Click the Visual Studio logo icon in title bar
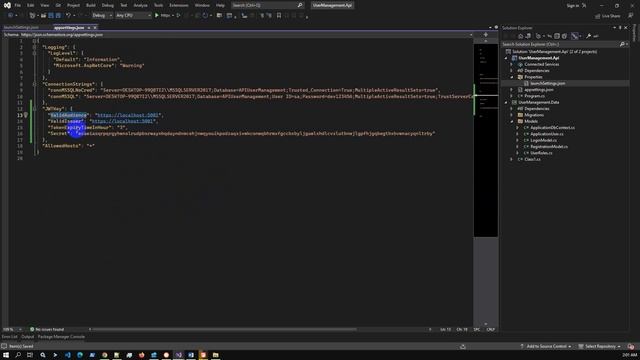Screen dimensions: 640x360 7,5
